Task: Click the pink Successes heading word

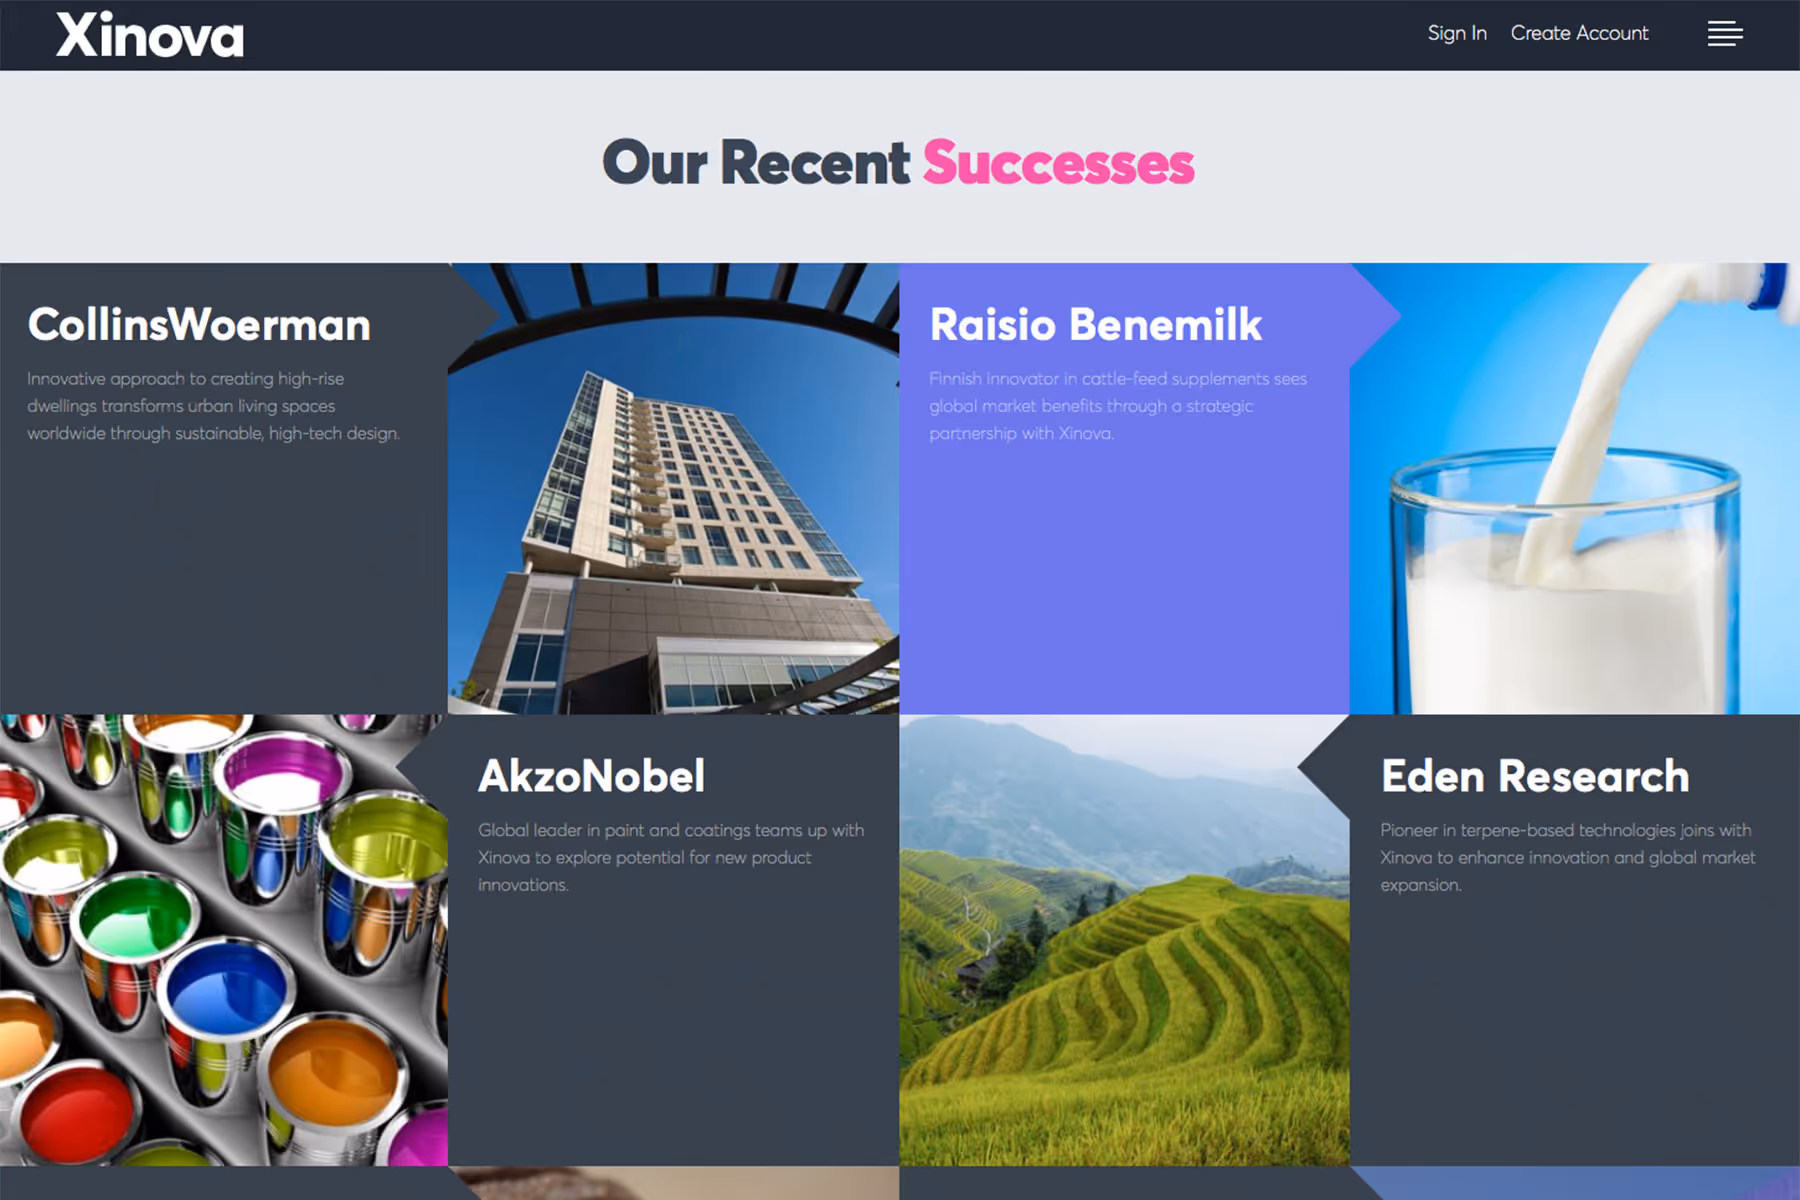Action: click(x=1058, y=163)
